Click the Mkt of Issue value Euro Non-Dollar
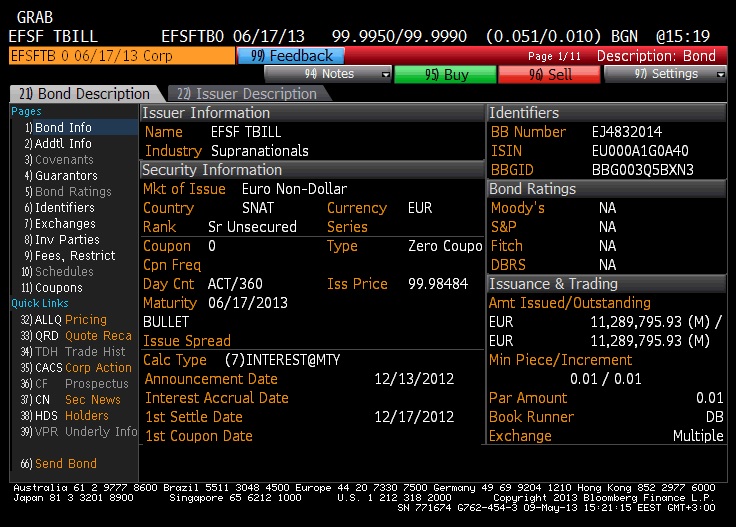Screen dimensions: 736x527 pyautogui.click(x=294, y=189)
